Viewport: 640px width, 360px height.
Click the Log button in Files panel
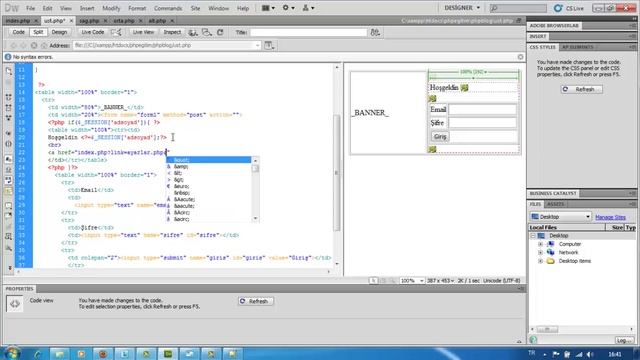(624, 340)
